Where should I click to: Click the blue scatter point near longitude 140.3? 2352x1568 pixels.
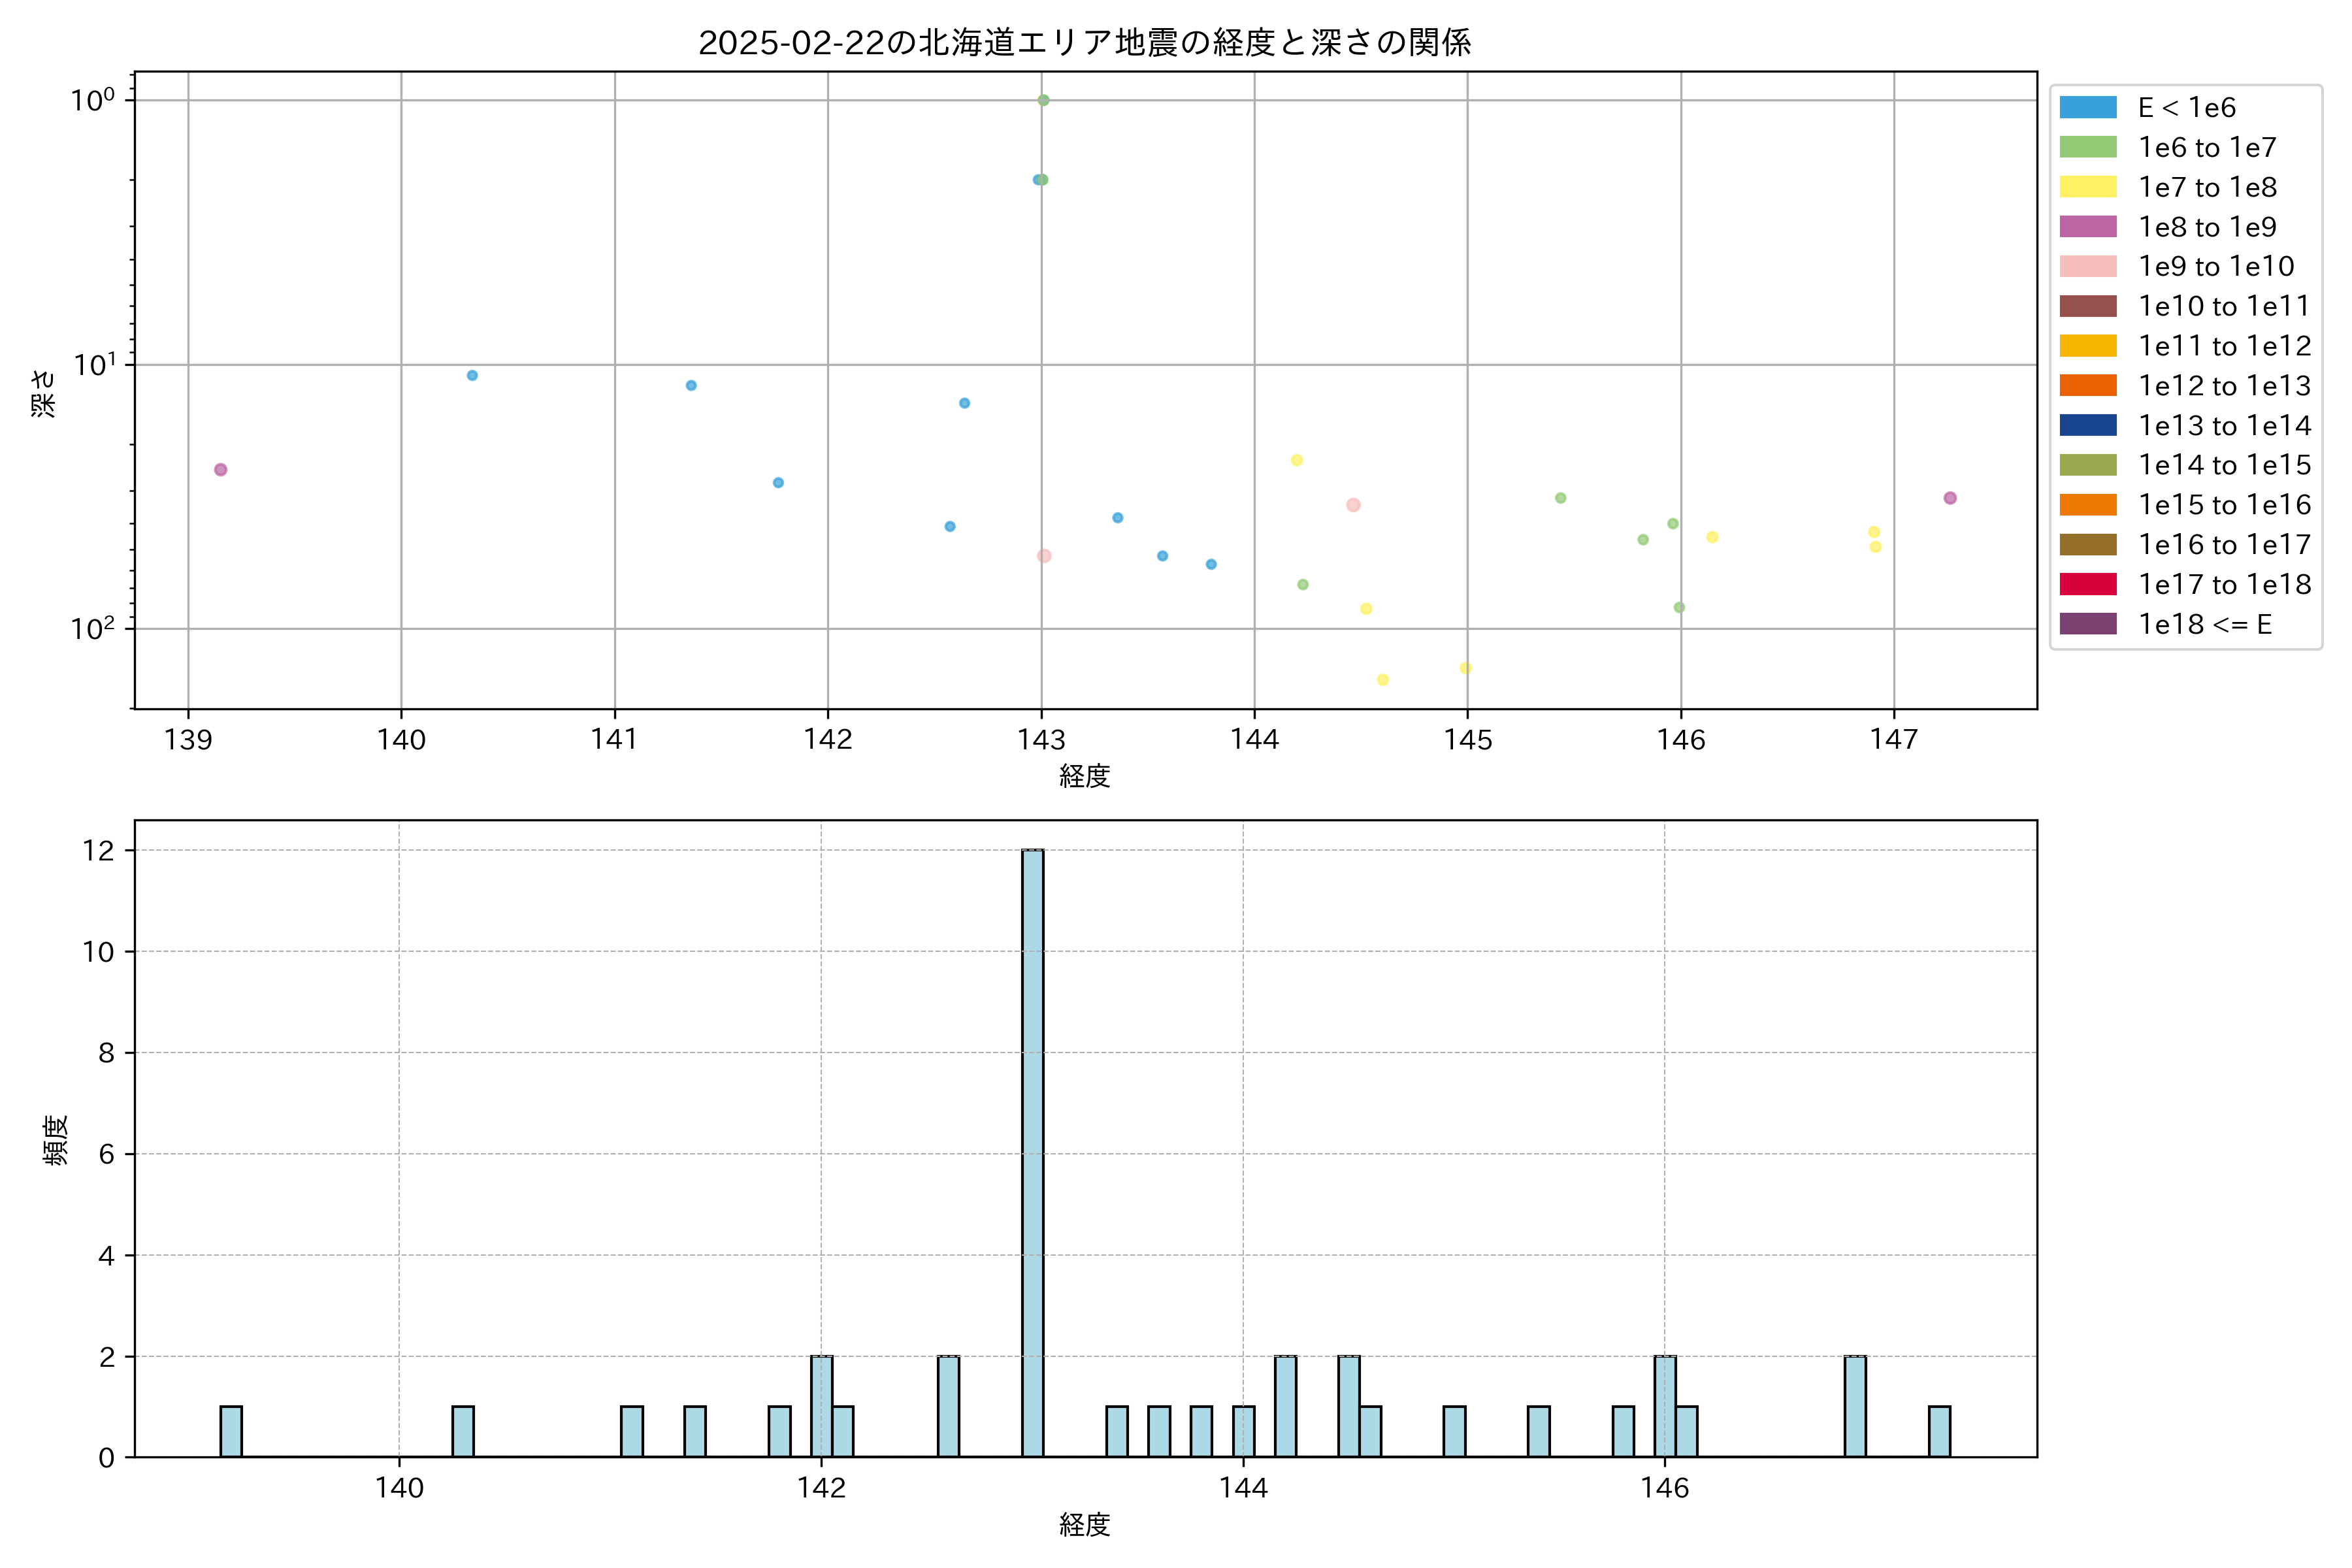(x=472, y=376)
